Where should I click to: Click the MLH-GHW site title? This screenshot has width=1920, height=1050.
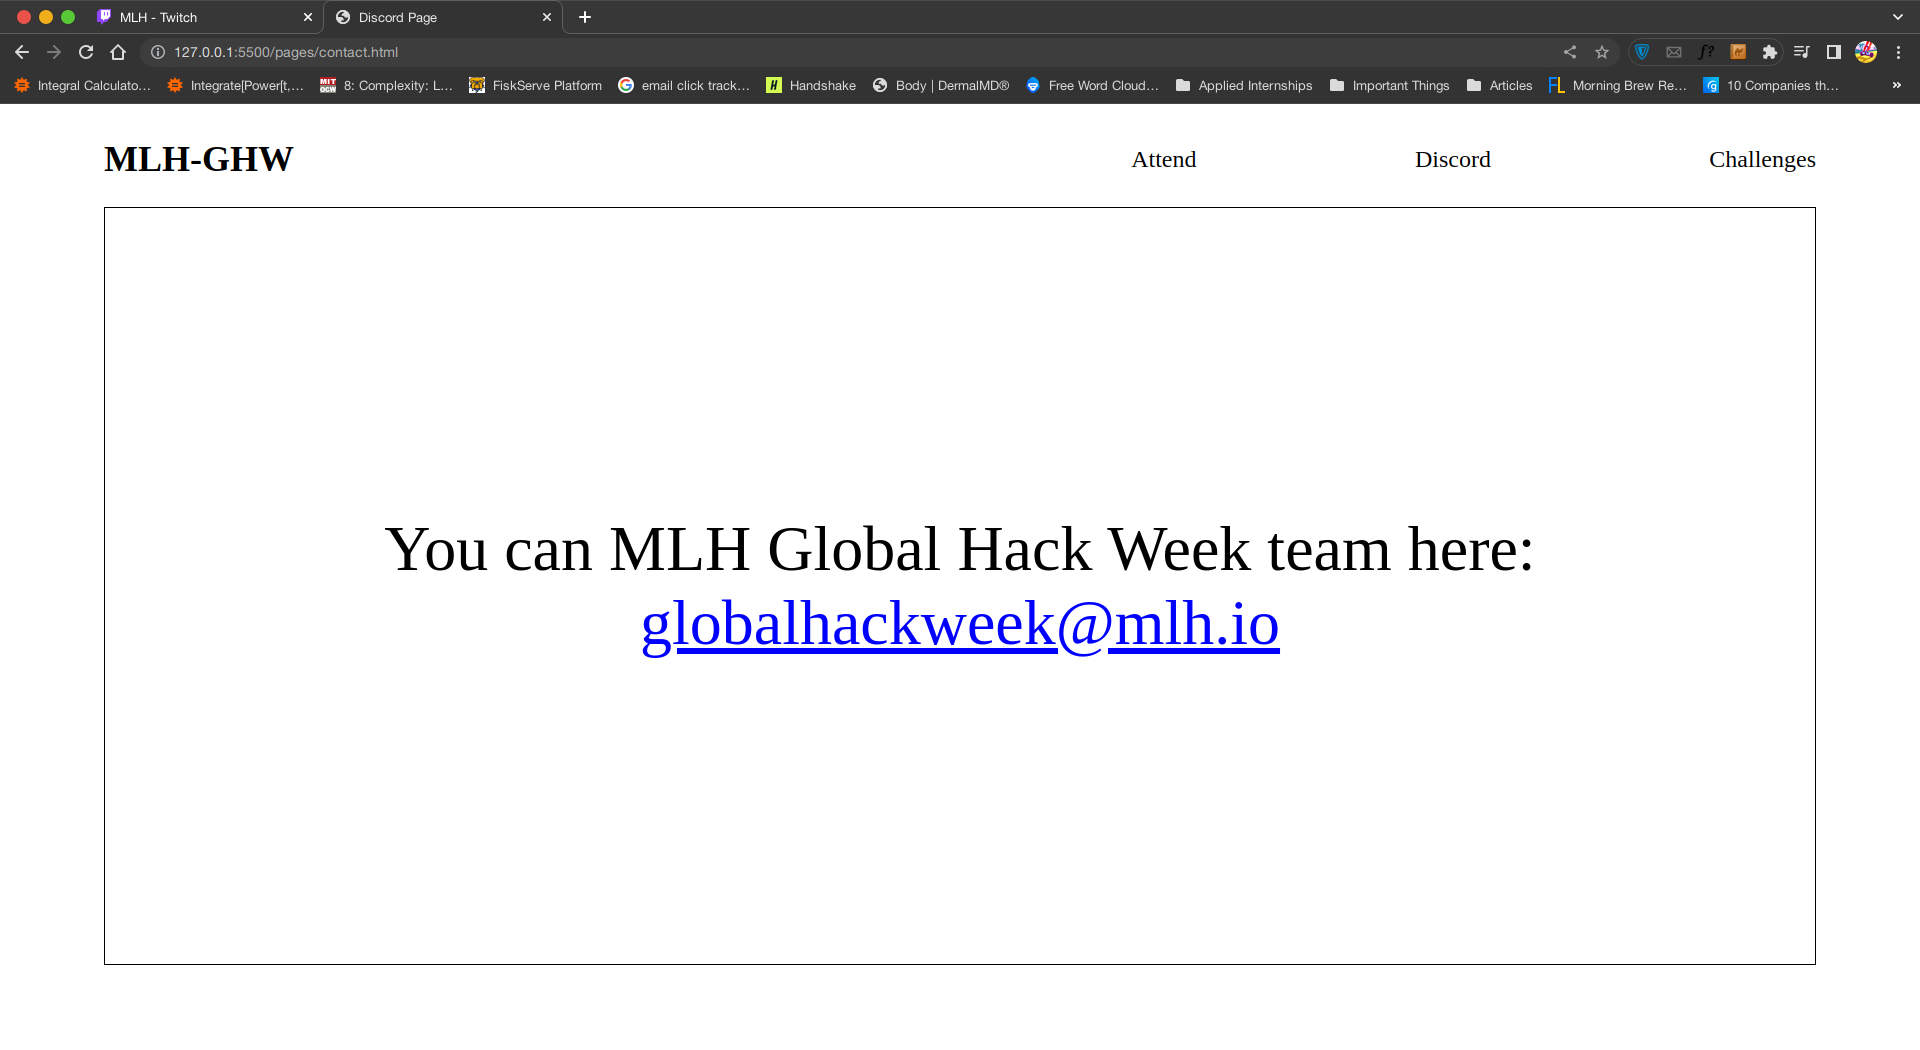tap(198, 159)
